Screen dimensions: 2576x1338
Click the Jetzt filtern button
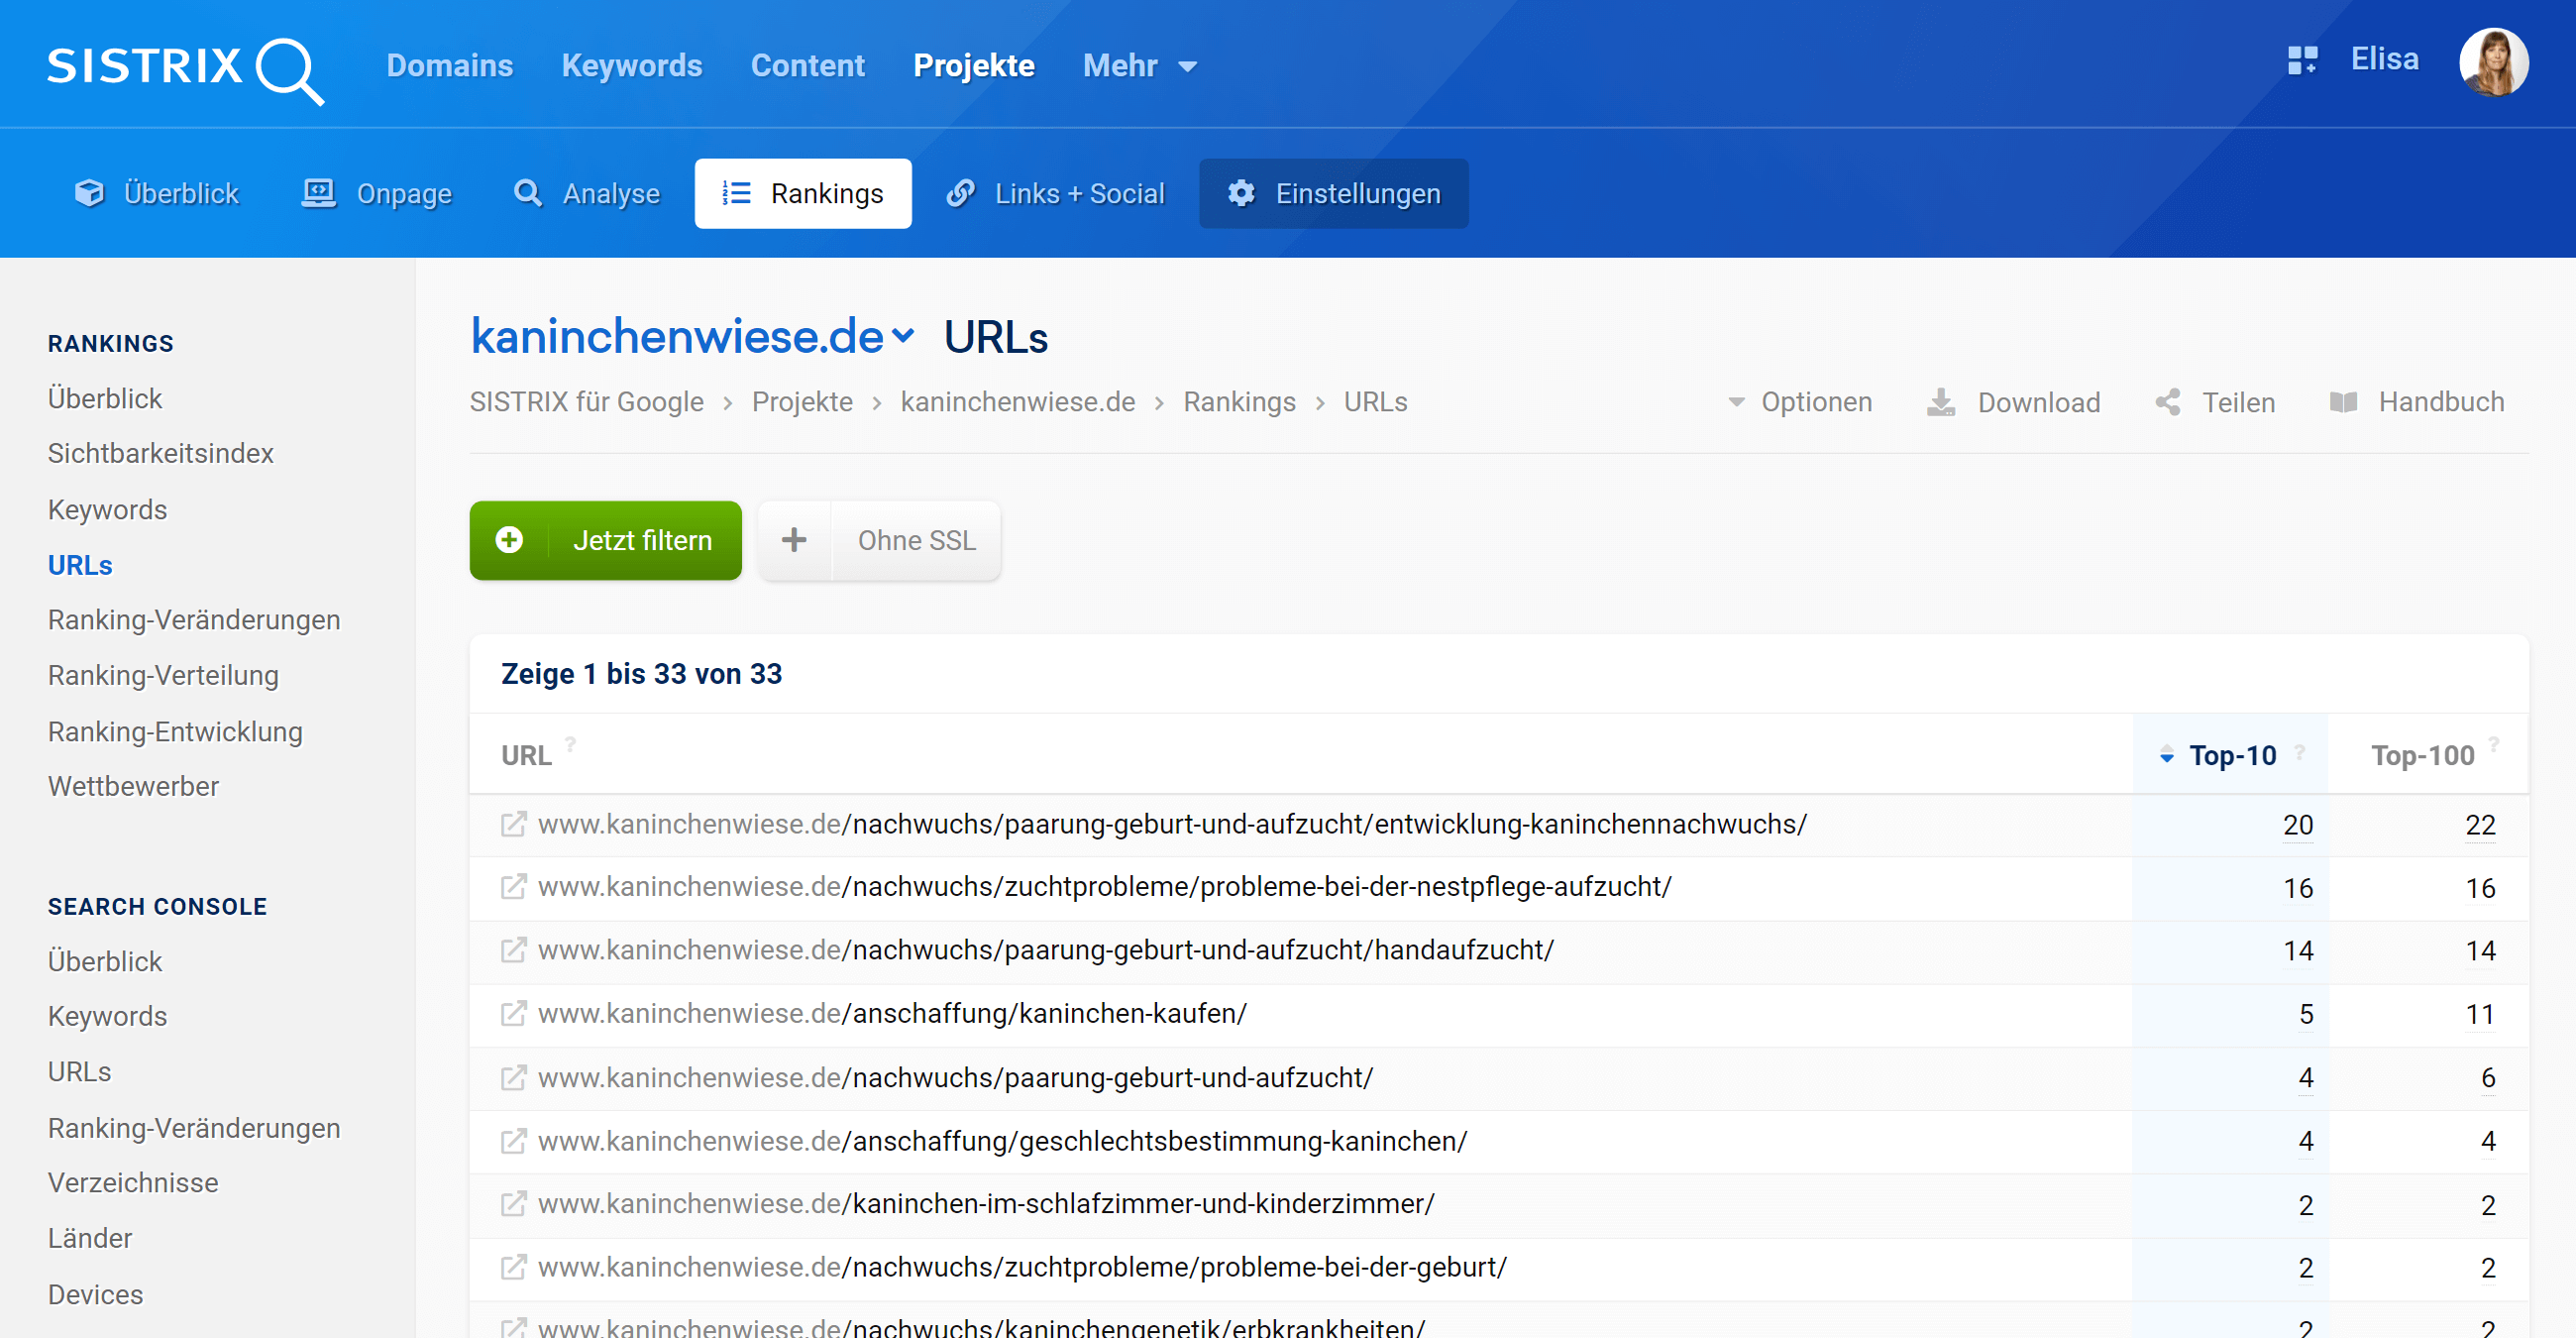(606, 540)
